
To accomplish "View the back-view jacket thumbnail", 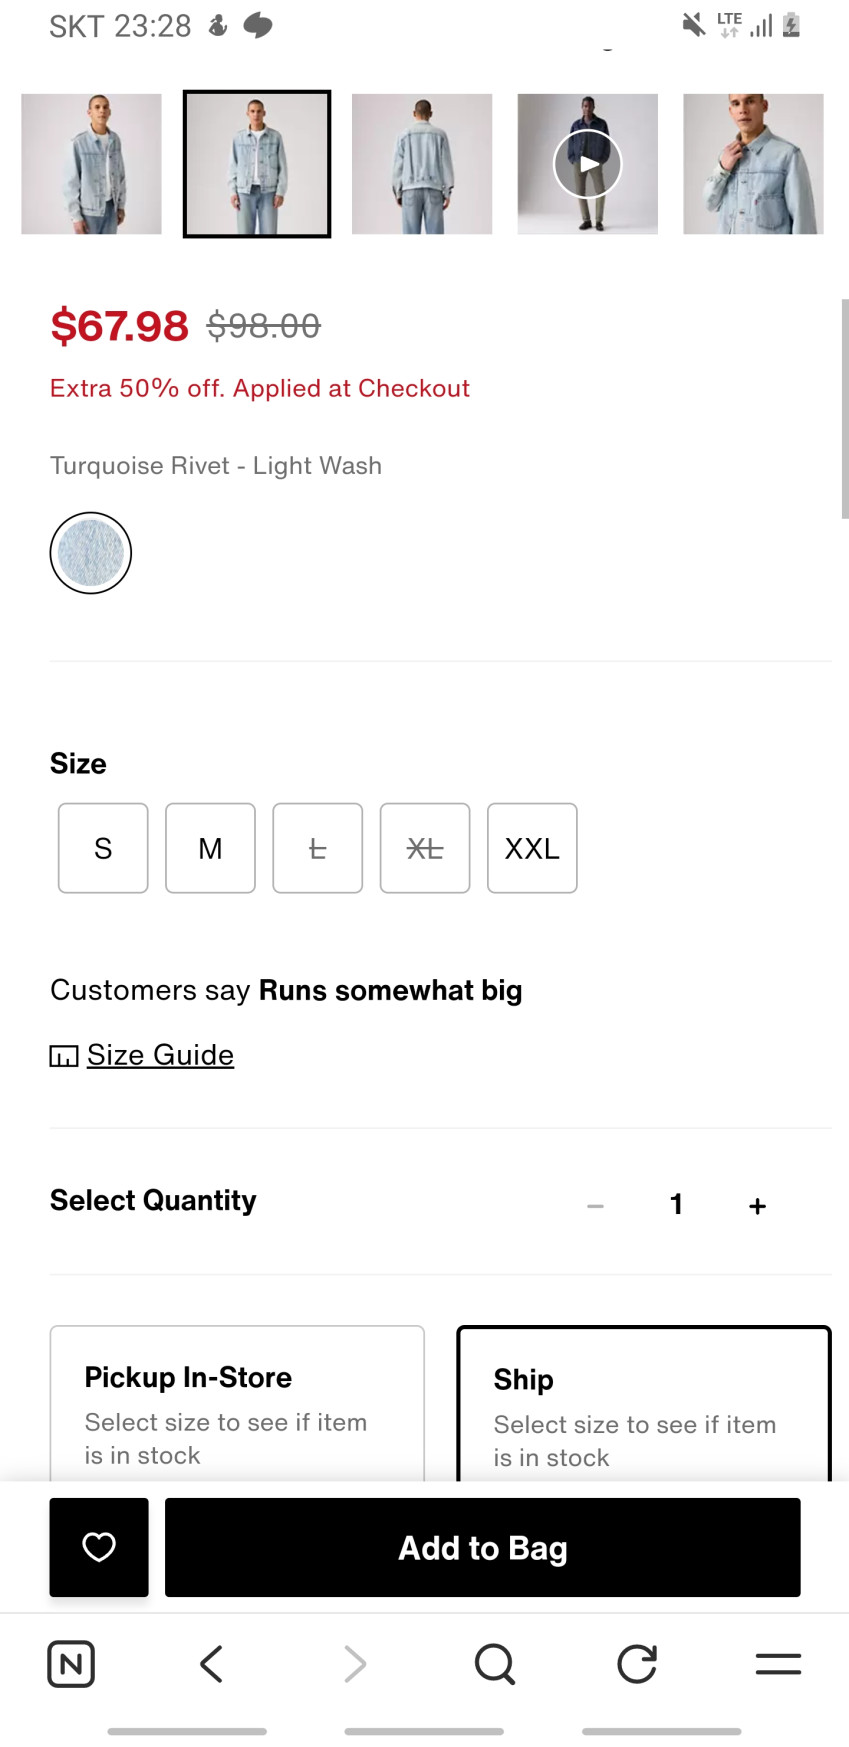I will pos(422,164).
